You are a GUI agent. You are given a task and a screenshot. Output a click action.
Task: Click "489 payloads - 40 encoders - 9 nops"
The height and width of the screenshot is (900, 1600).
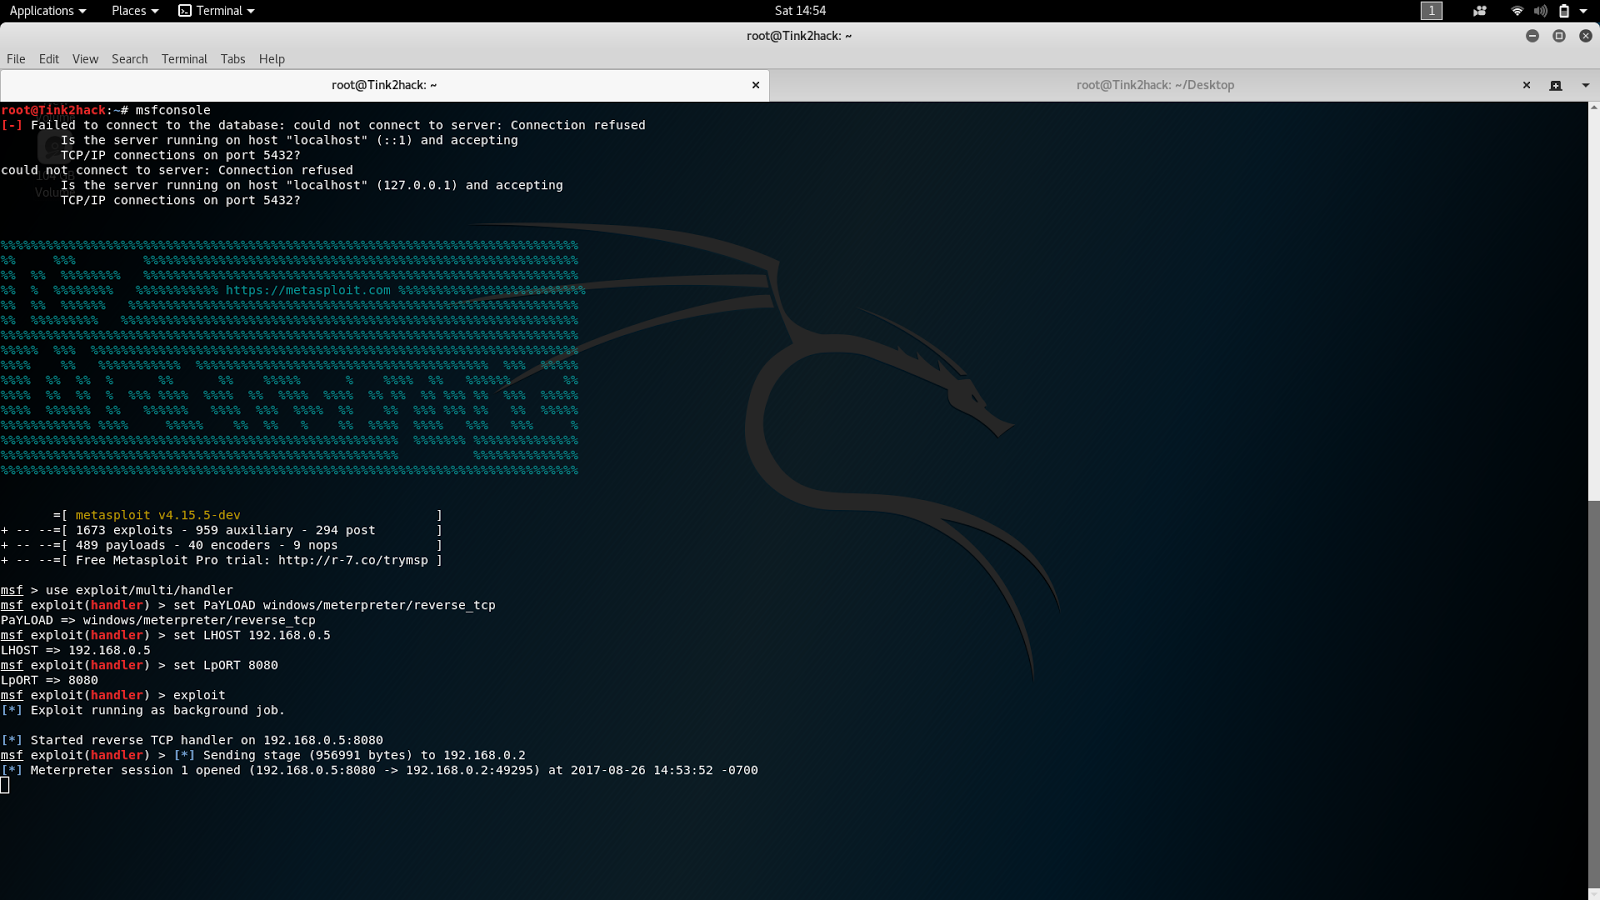207,545
